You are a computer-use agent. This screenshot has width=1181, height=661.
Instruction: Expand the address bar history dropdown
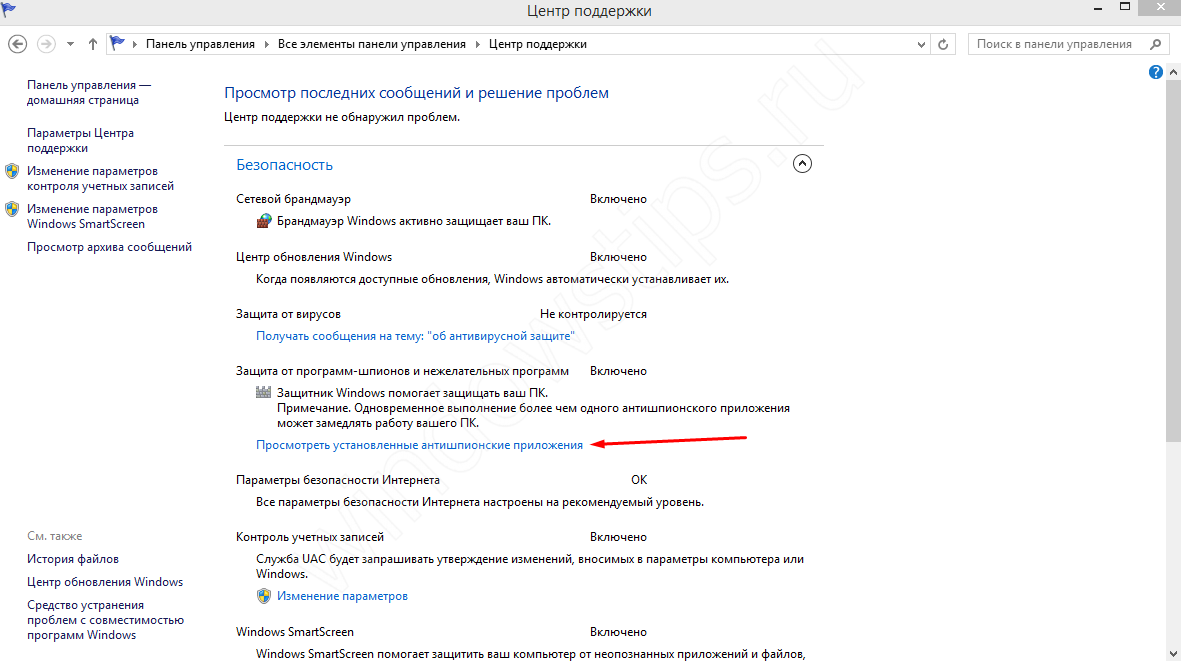tap(922, 44)
